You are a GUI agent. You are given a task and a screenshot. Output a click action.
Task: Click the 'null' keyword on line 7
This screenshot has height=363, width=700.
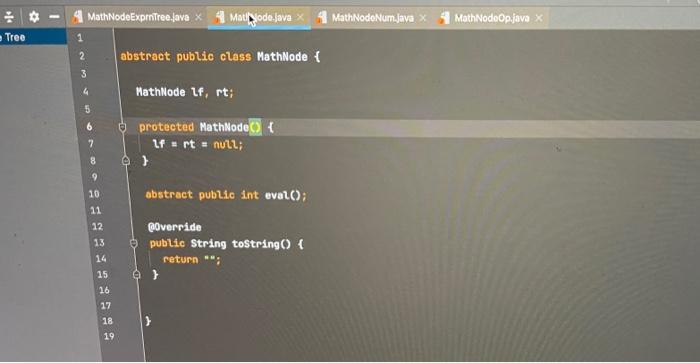click(226, 144)
